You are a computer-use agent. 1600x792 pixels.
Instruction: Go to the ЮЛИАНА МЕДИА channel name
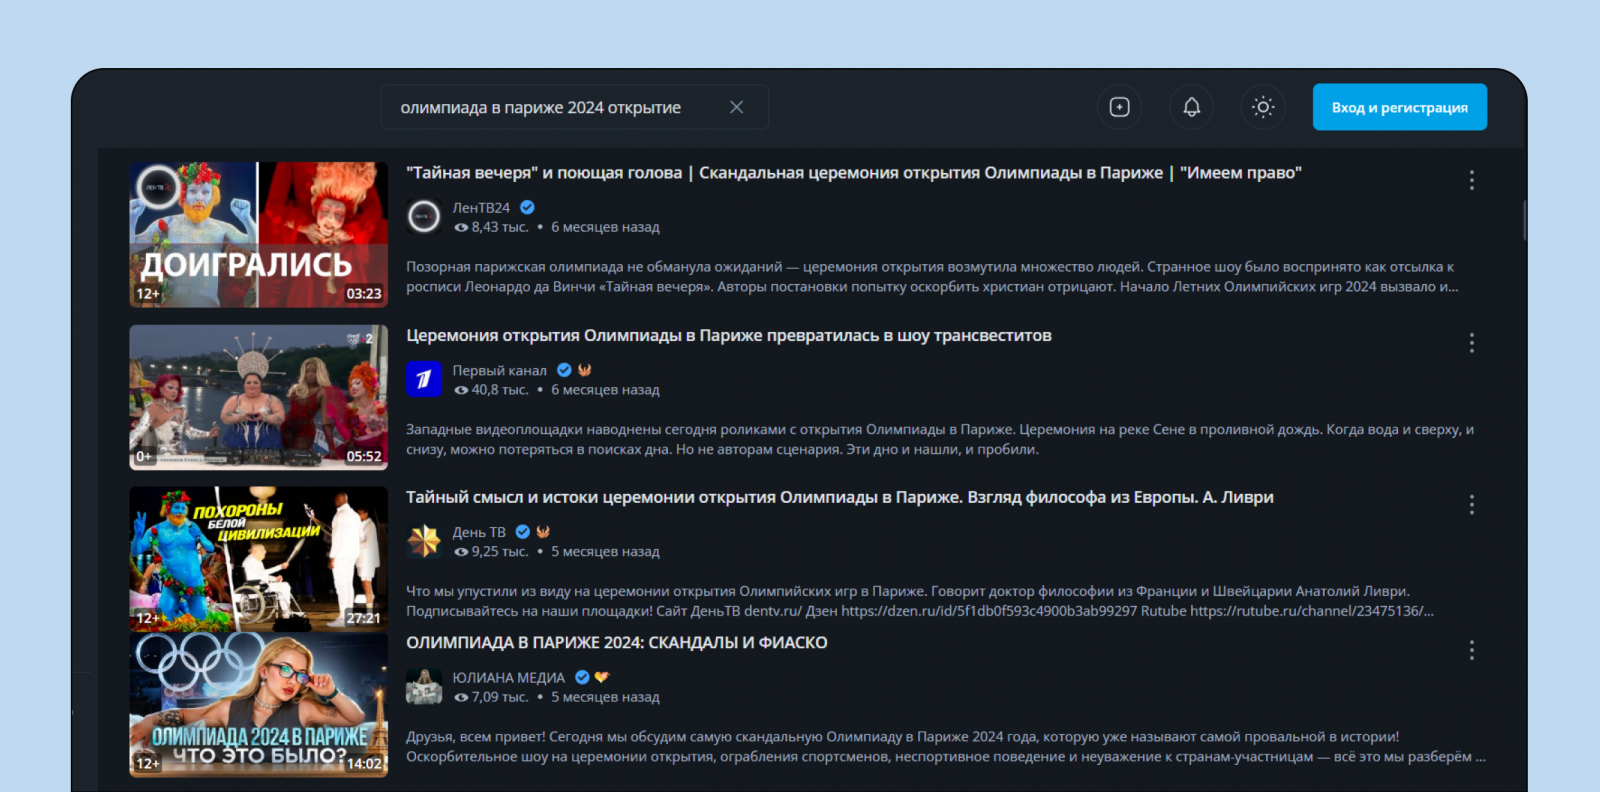(508, 678)
